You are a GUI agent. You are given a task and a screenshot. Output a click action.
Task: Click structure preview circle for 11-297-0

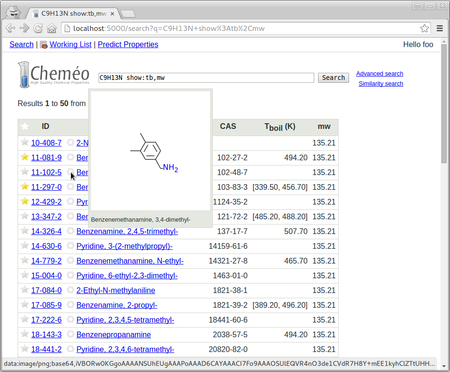pos(70,187)
